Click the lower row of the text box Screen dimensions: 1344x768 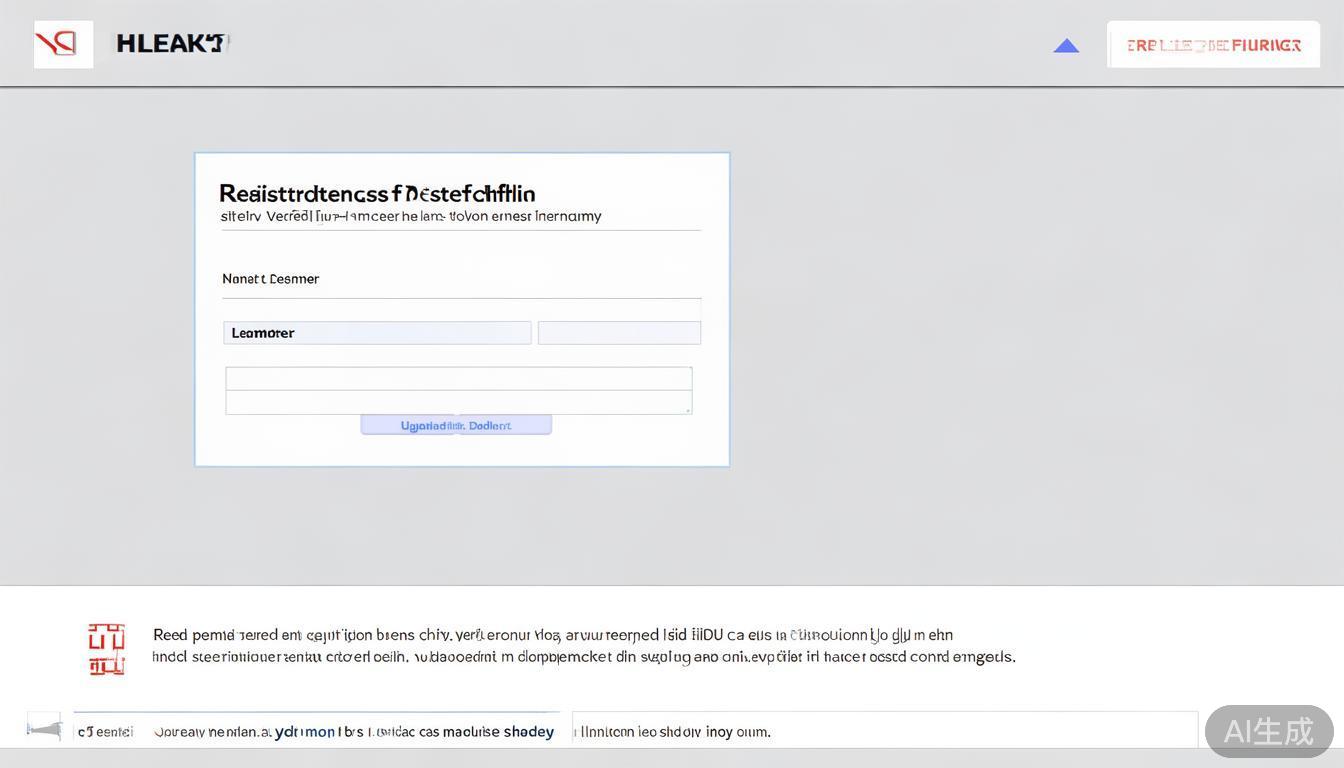458,402
